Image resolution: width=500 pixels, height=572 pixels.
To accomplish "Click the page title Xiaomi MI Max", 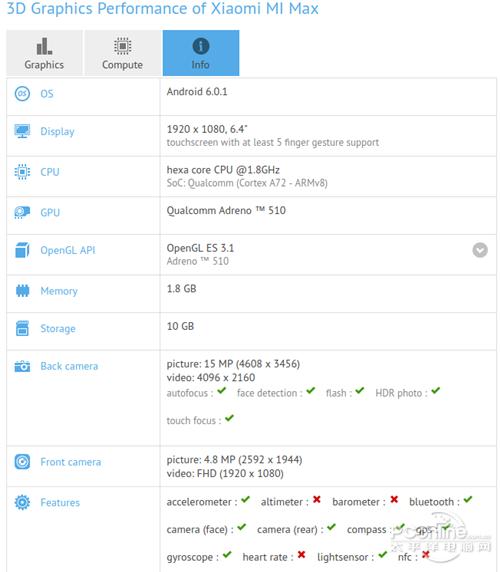I will point(265,9).
